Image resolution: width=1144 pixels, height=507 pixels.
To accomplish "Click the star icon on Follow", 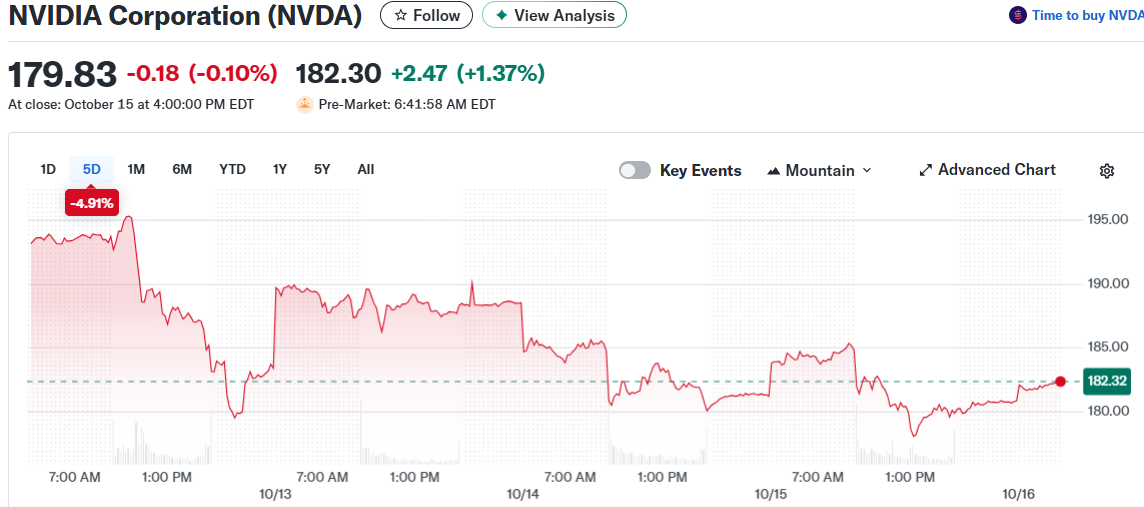I will coord(401,15).
